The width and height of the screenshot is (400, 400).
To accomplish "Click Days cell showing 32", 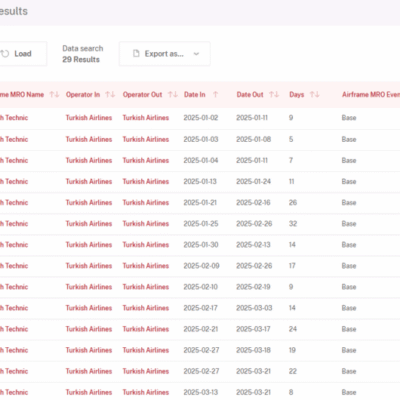I will click(293, 224).
